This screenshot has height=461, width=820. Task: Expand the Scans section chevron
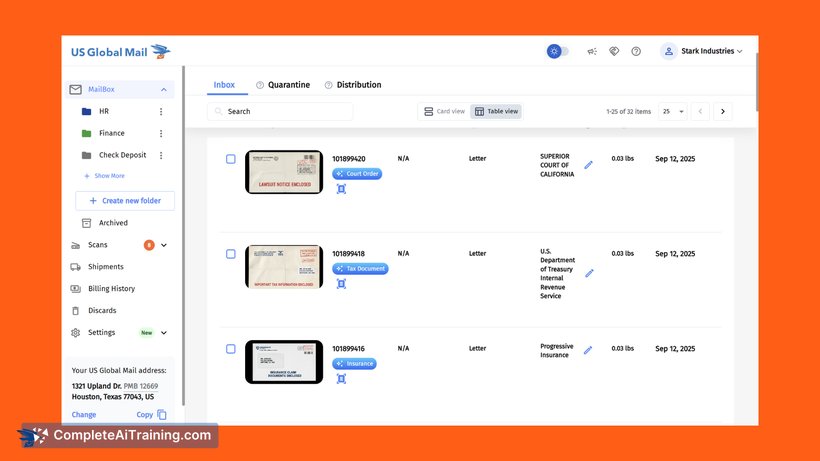click(x=164, y=245)
